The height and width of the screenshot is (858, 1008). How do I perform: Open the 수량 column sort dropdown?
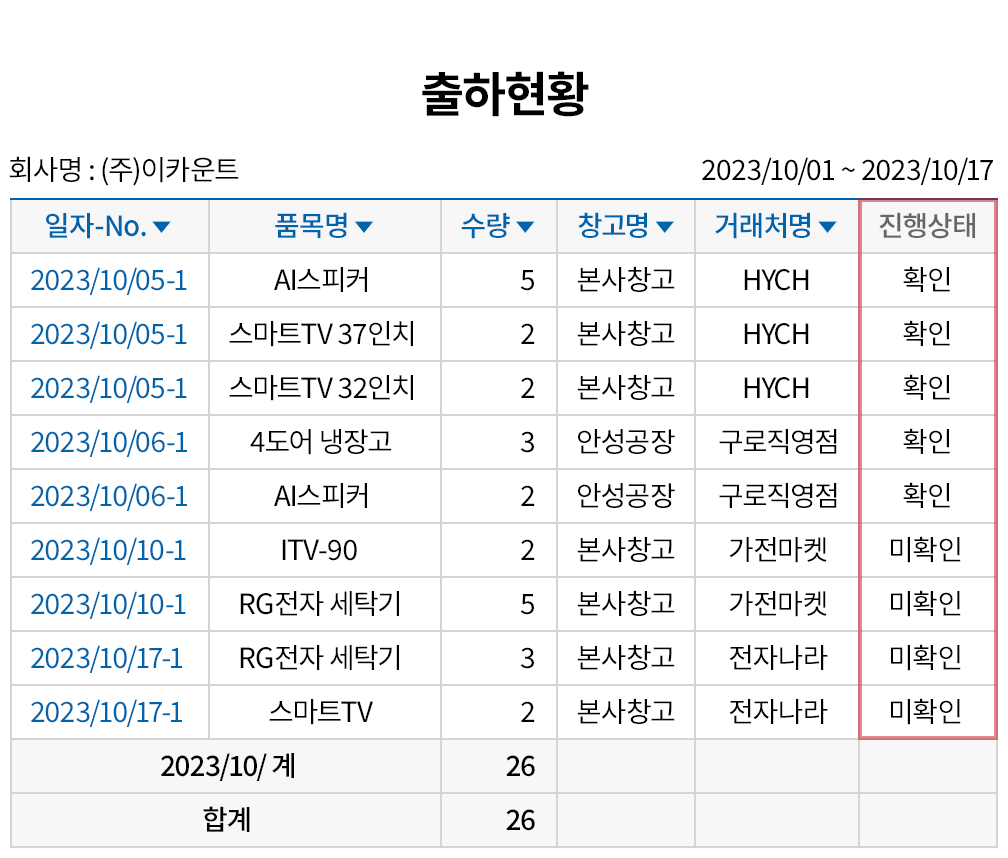pos(525,228)
